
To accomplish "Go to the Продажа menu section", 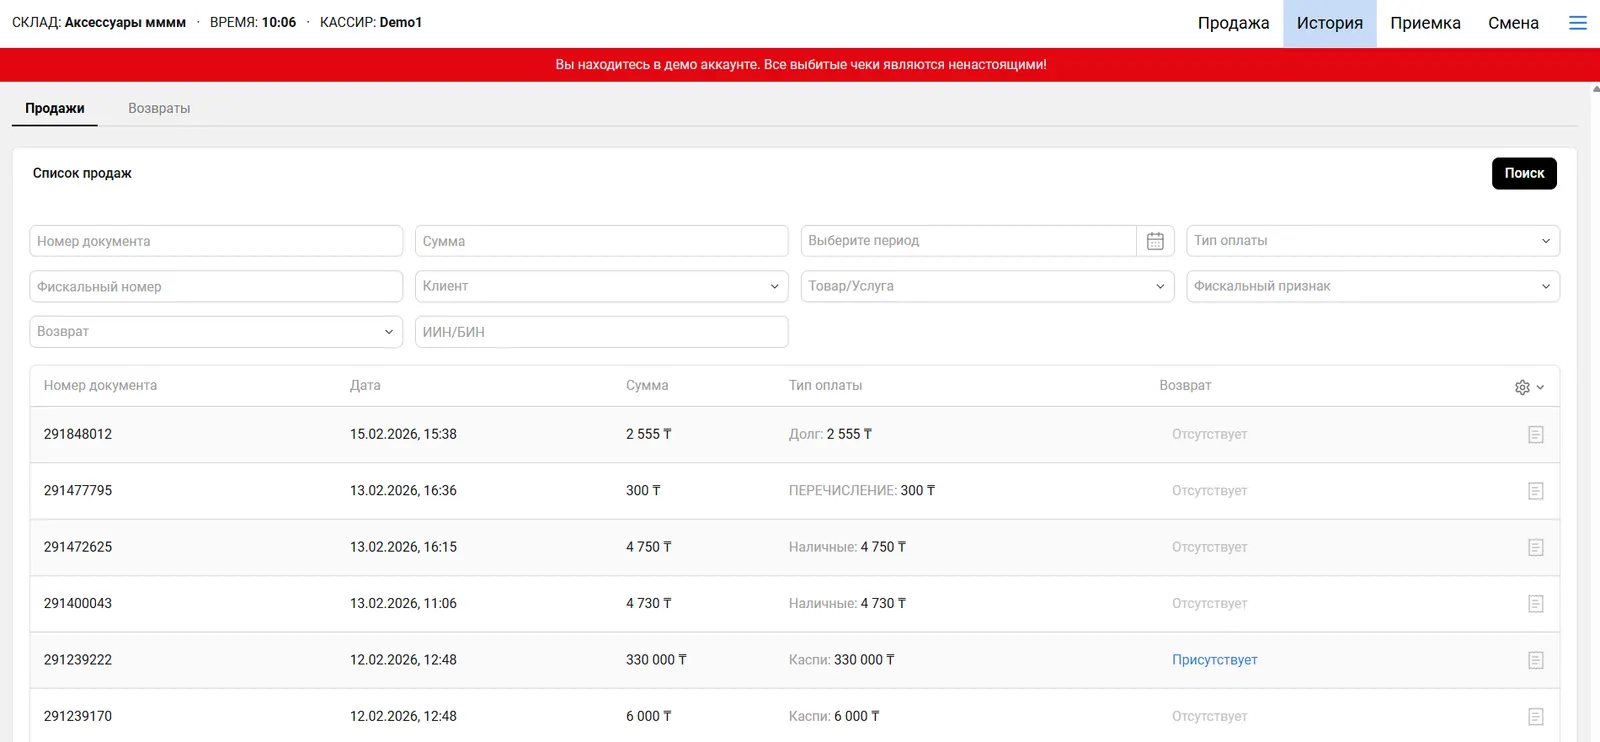I will click(1233, 23).
